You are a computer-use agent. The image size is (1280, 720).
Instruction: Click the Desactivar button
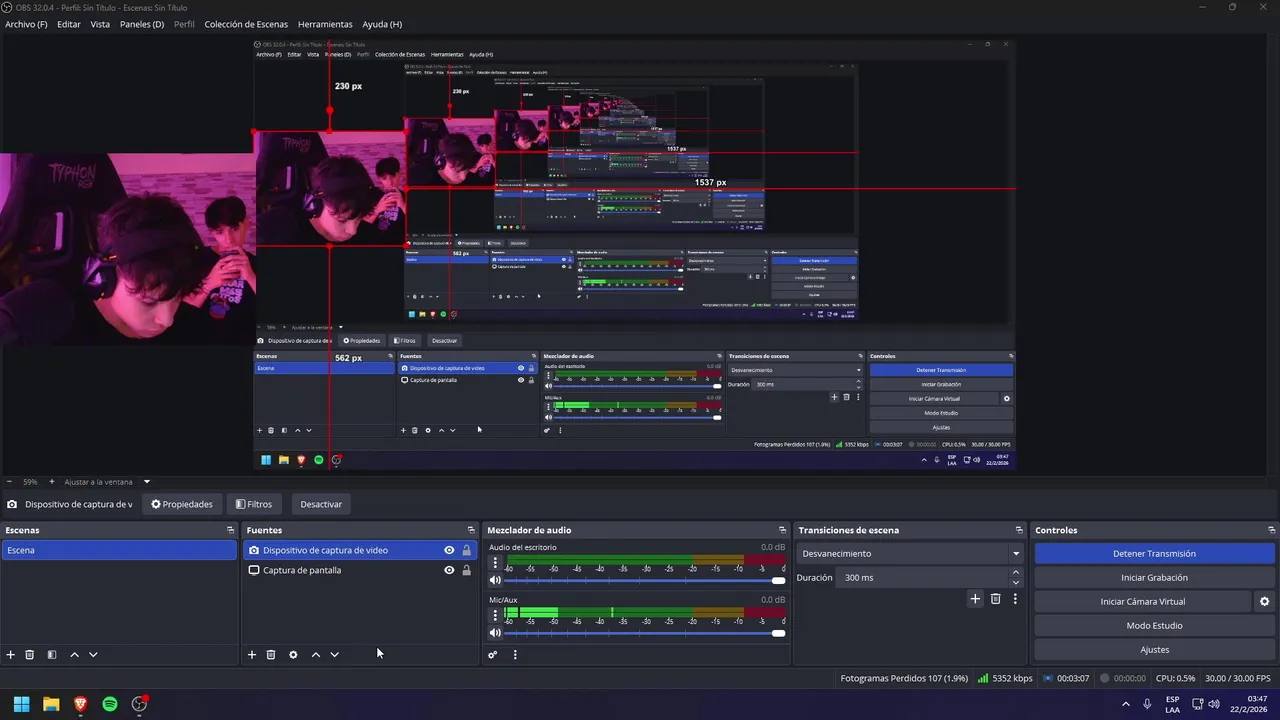pos(321,504)
